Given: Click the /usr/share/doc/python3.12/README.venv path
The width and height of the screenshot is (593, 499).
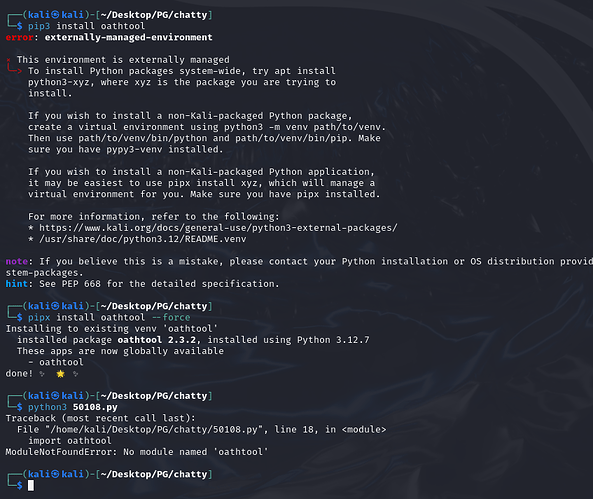Looking at the screenshot, I should click(143, 239).
